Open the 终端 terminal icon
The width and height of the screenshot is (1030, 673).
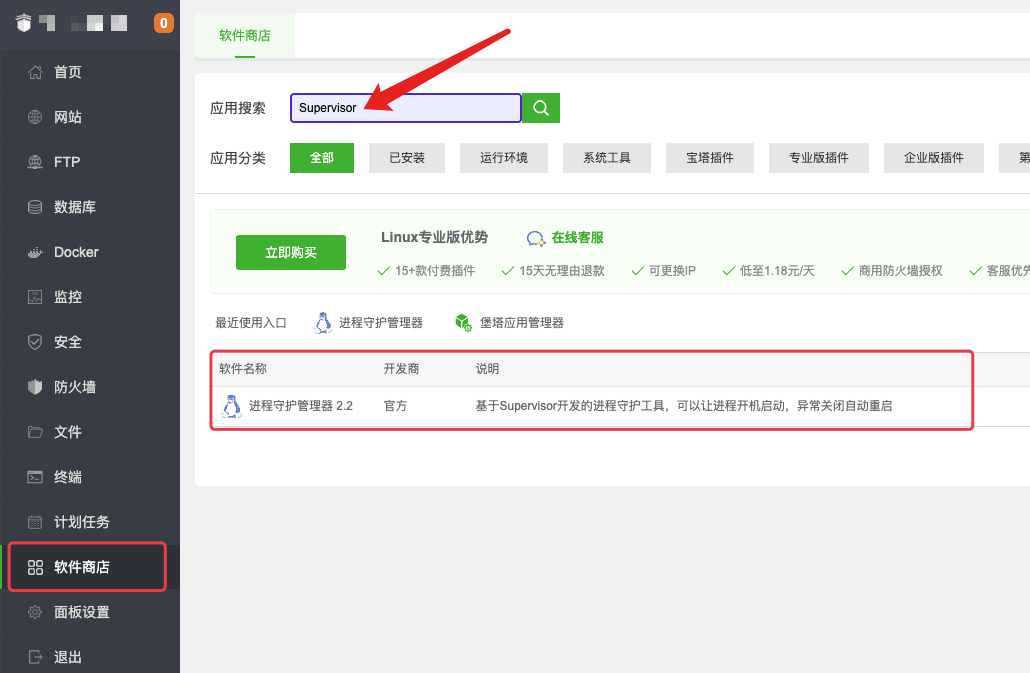pyautogui.click(x=36, y=477)
